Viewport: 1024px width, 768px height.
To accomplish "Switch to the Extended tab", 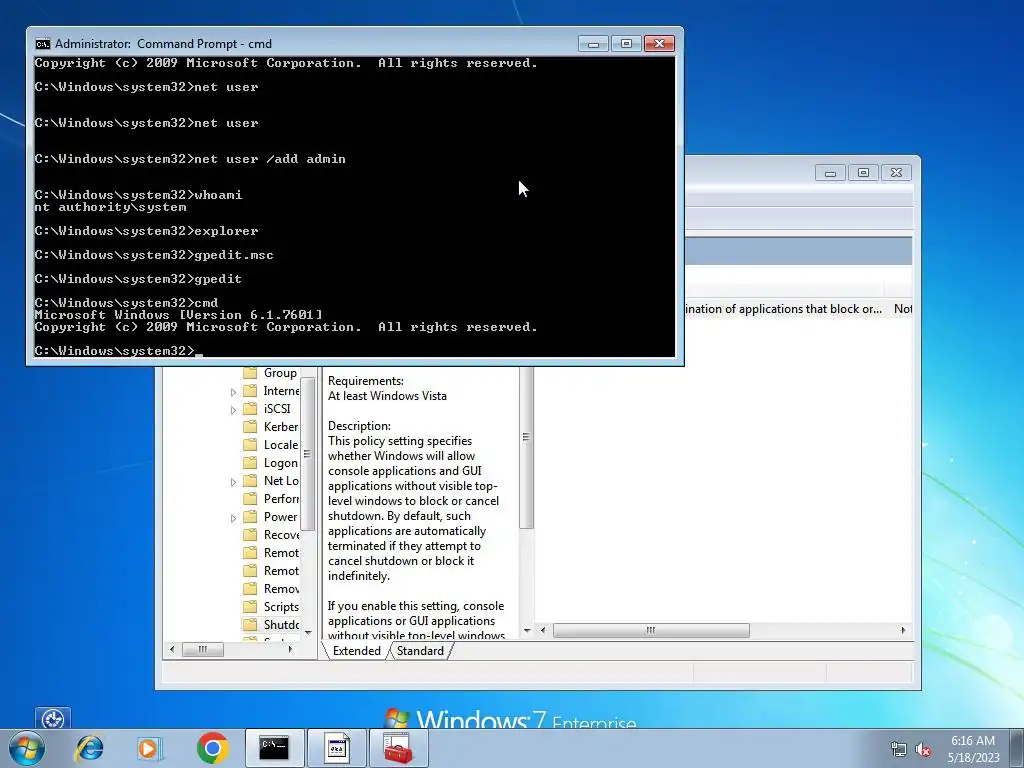I will coord(357,651).
